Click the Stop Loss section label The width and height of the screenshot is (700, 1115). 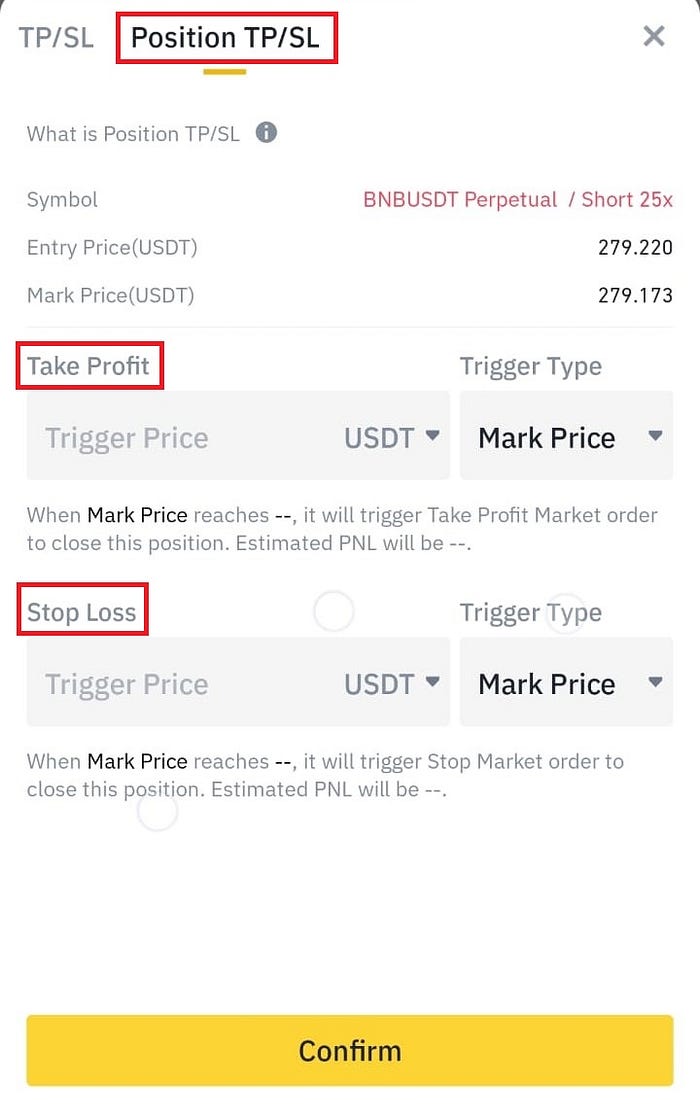[x=82, y=612]
